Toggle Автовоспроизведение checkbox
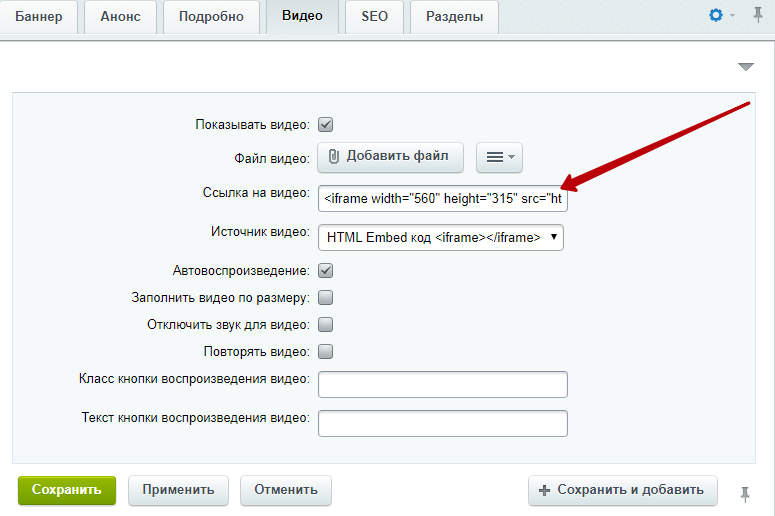The image size is (775, 516). (325, 271)
